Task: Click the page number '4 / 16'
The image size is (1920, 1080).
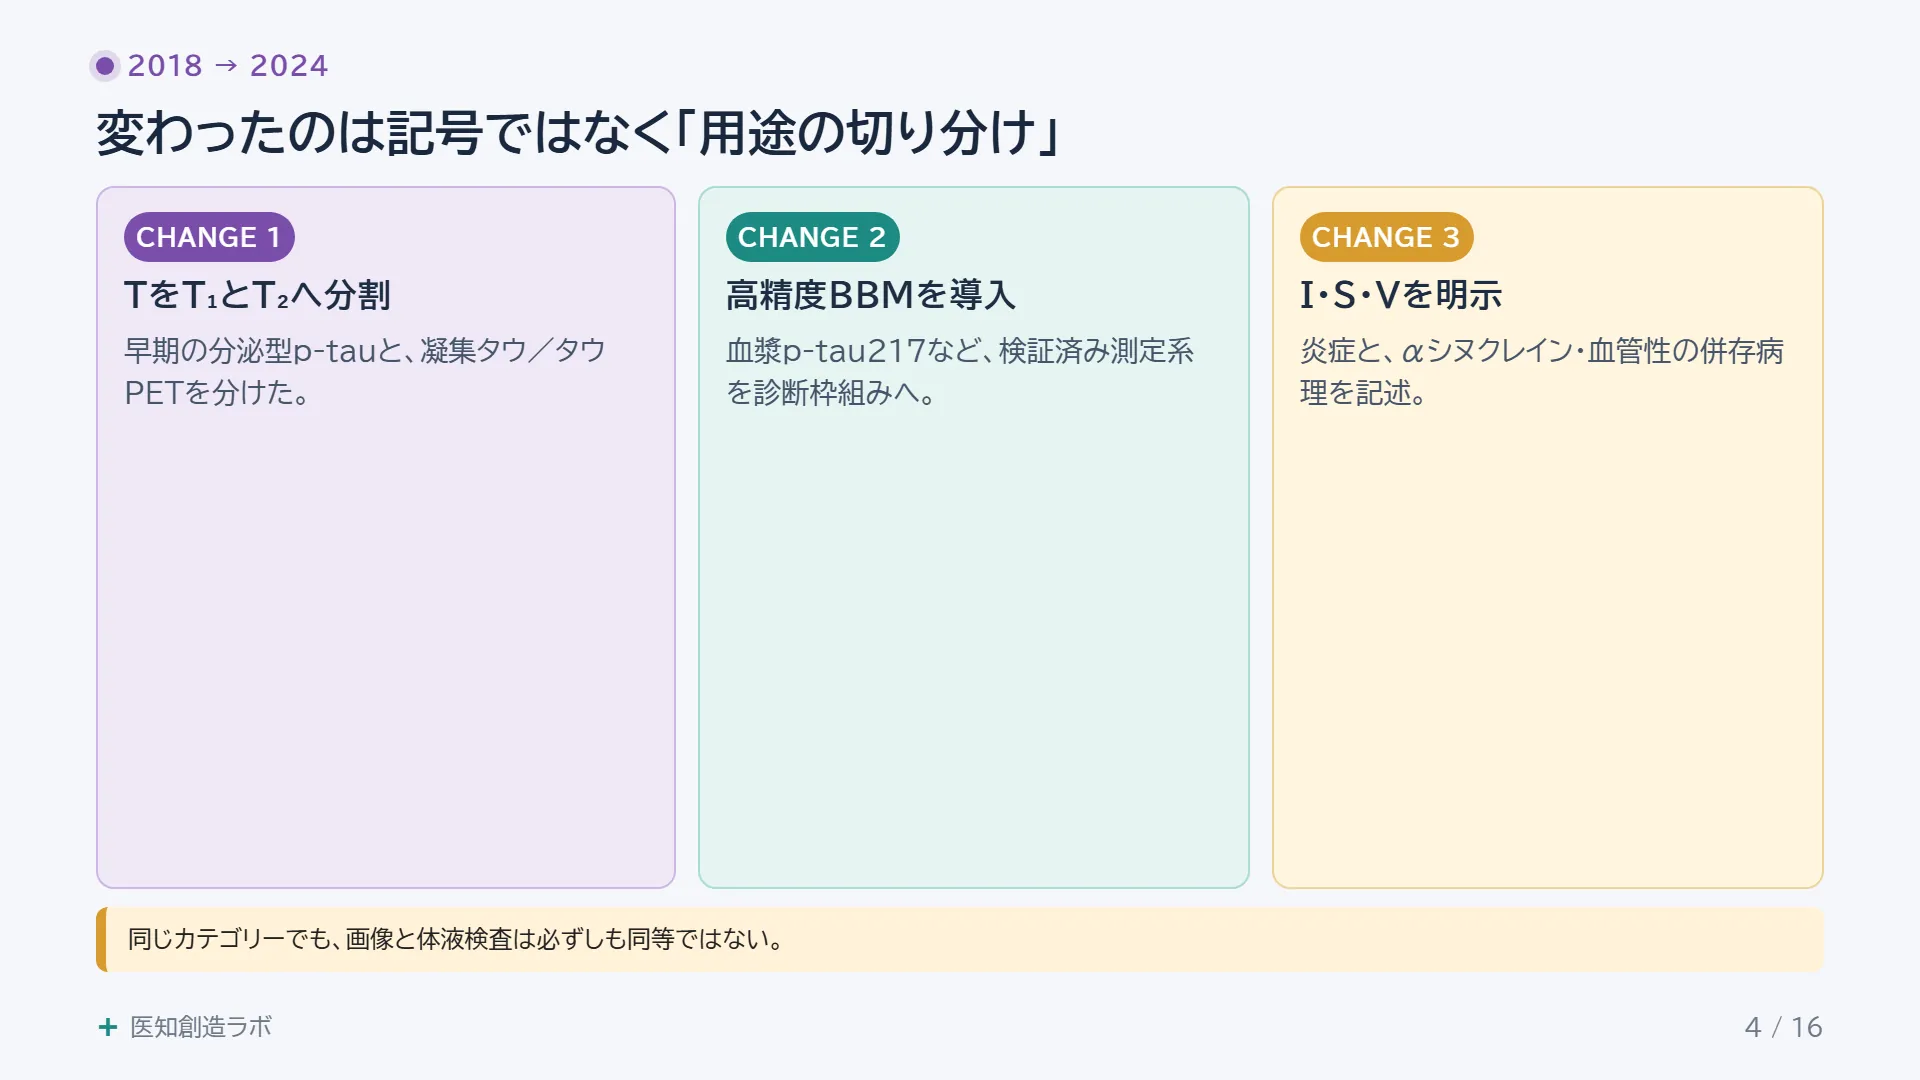Action: pyautogui.click(x=1783, y=1027)
